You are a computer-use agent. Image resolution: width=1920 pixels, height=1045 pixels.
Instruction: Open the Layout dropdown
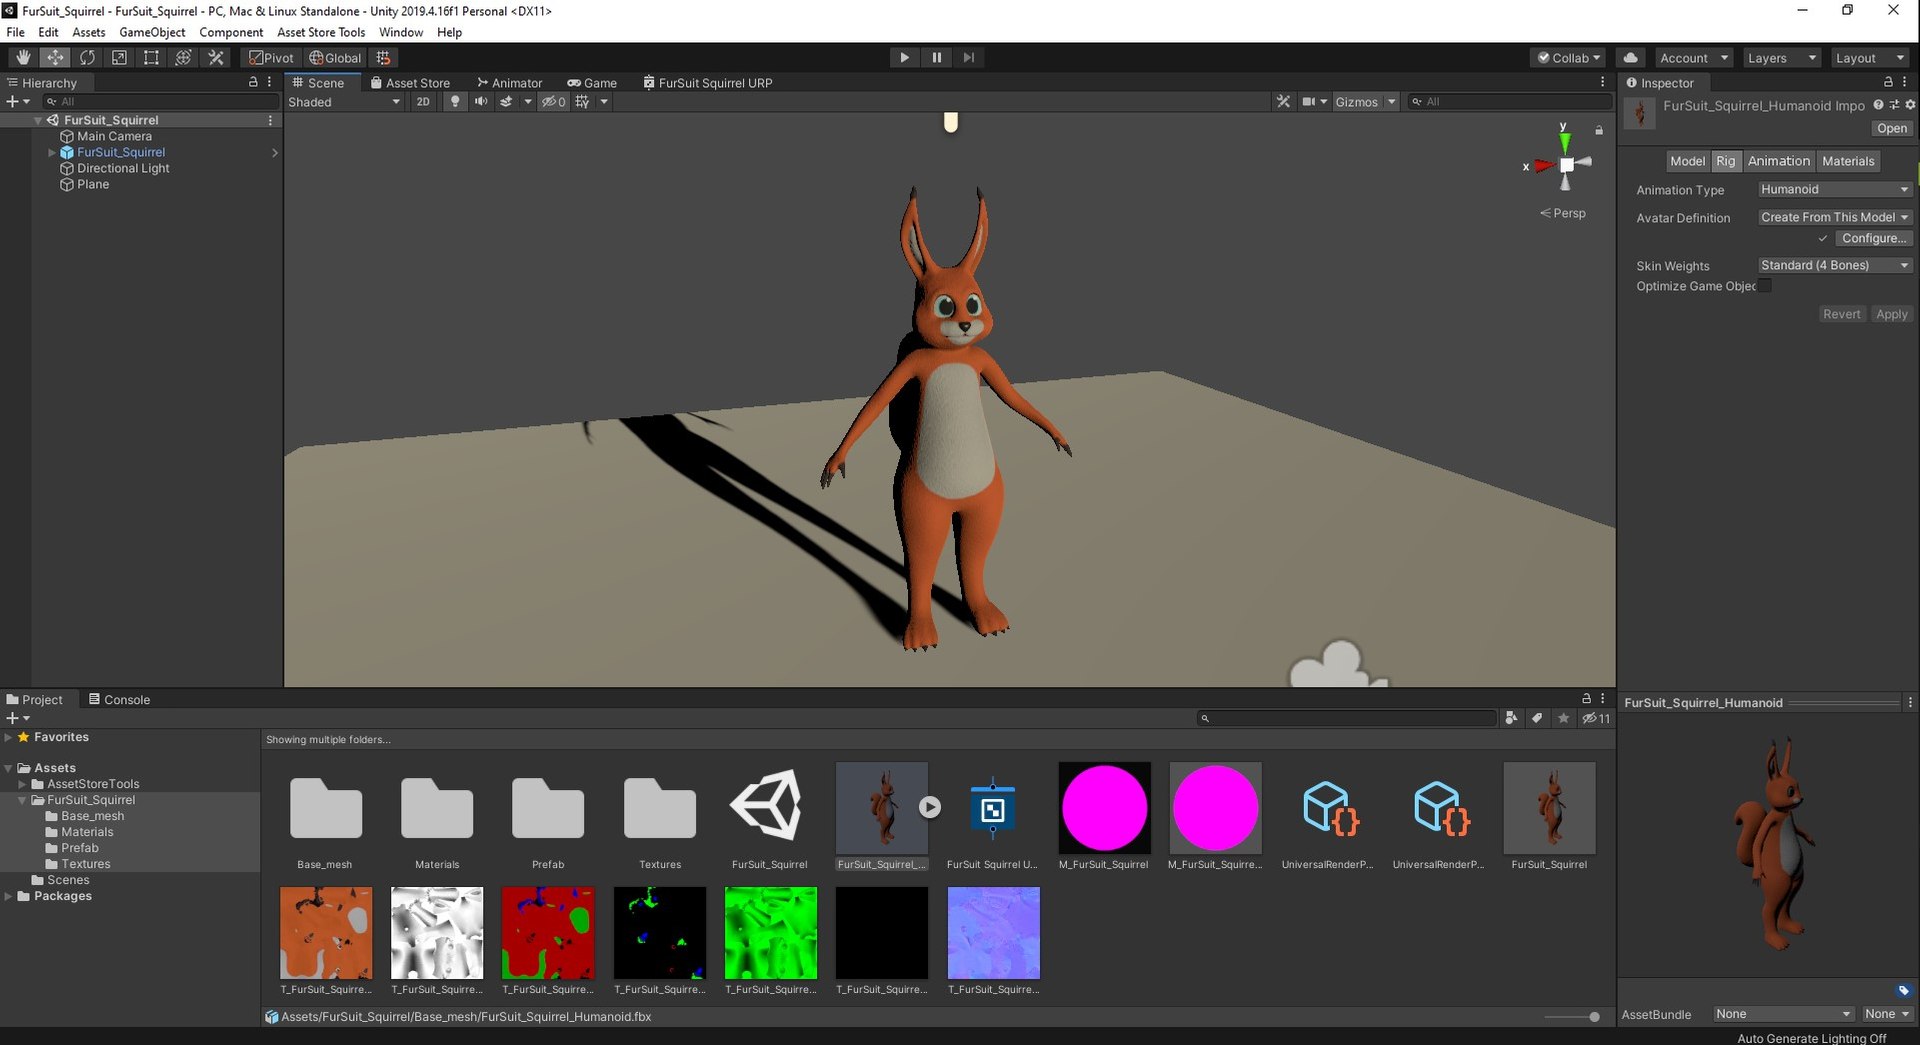point(1869,58)
